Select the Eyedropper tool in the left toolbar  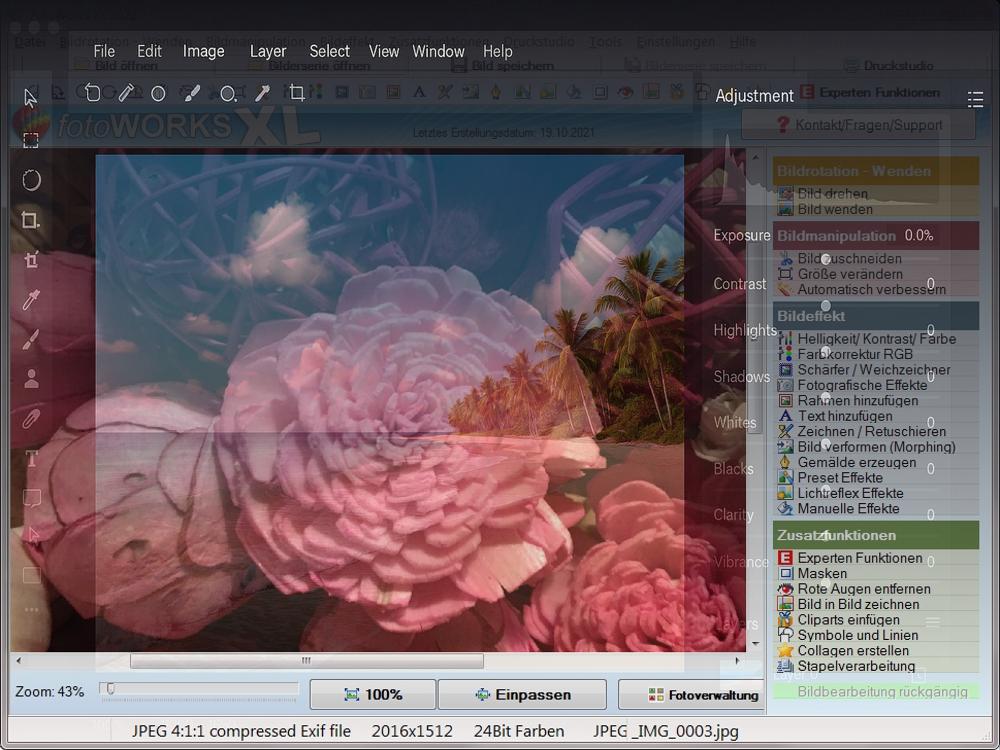tap(31, 300)
